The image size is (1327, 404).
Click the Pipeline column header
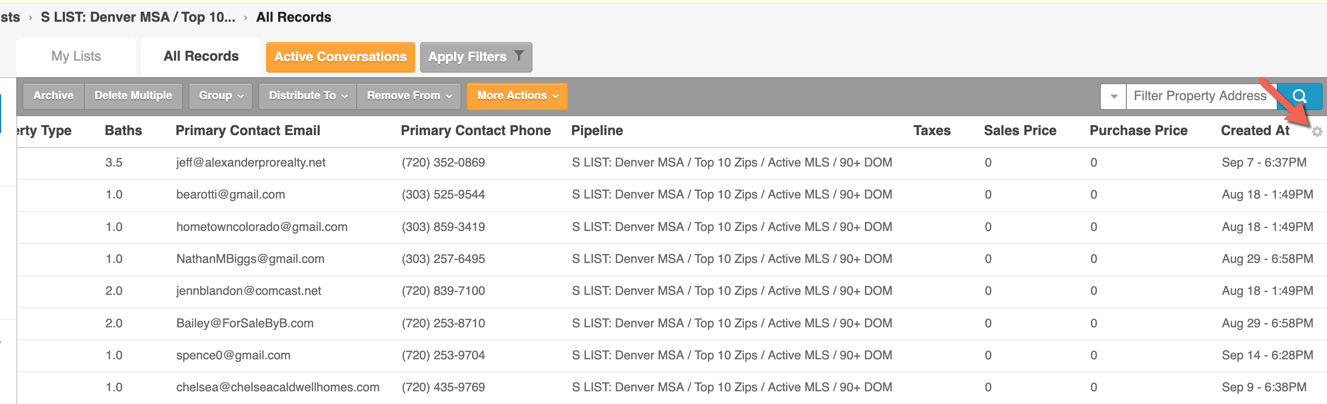(x=597, y=131)
